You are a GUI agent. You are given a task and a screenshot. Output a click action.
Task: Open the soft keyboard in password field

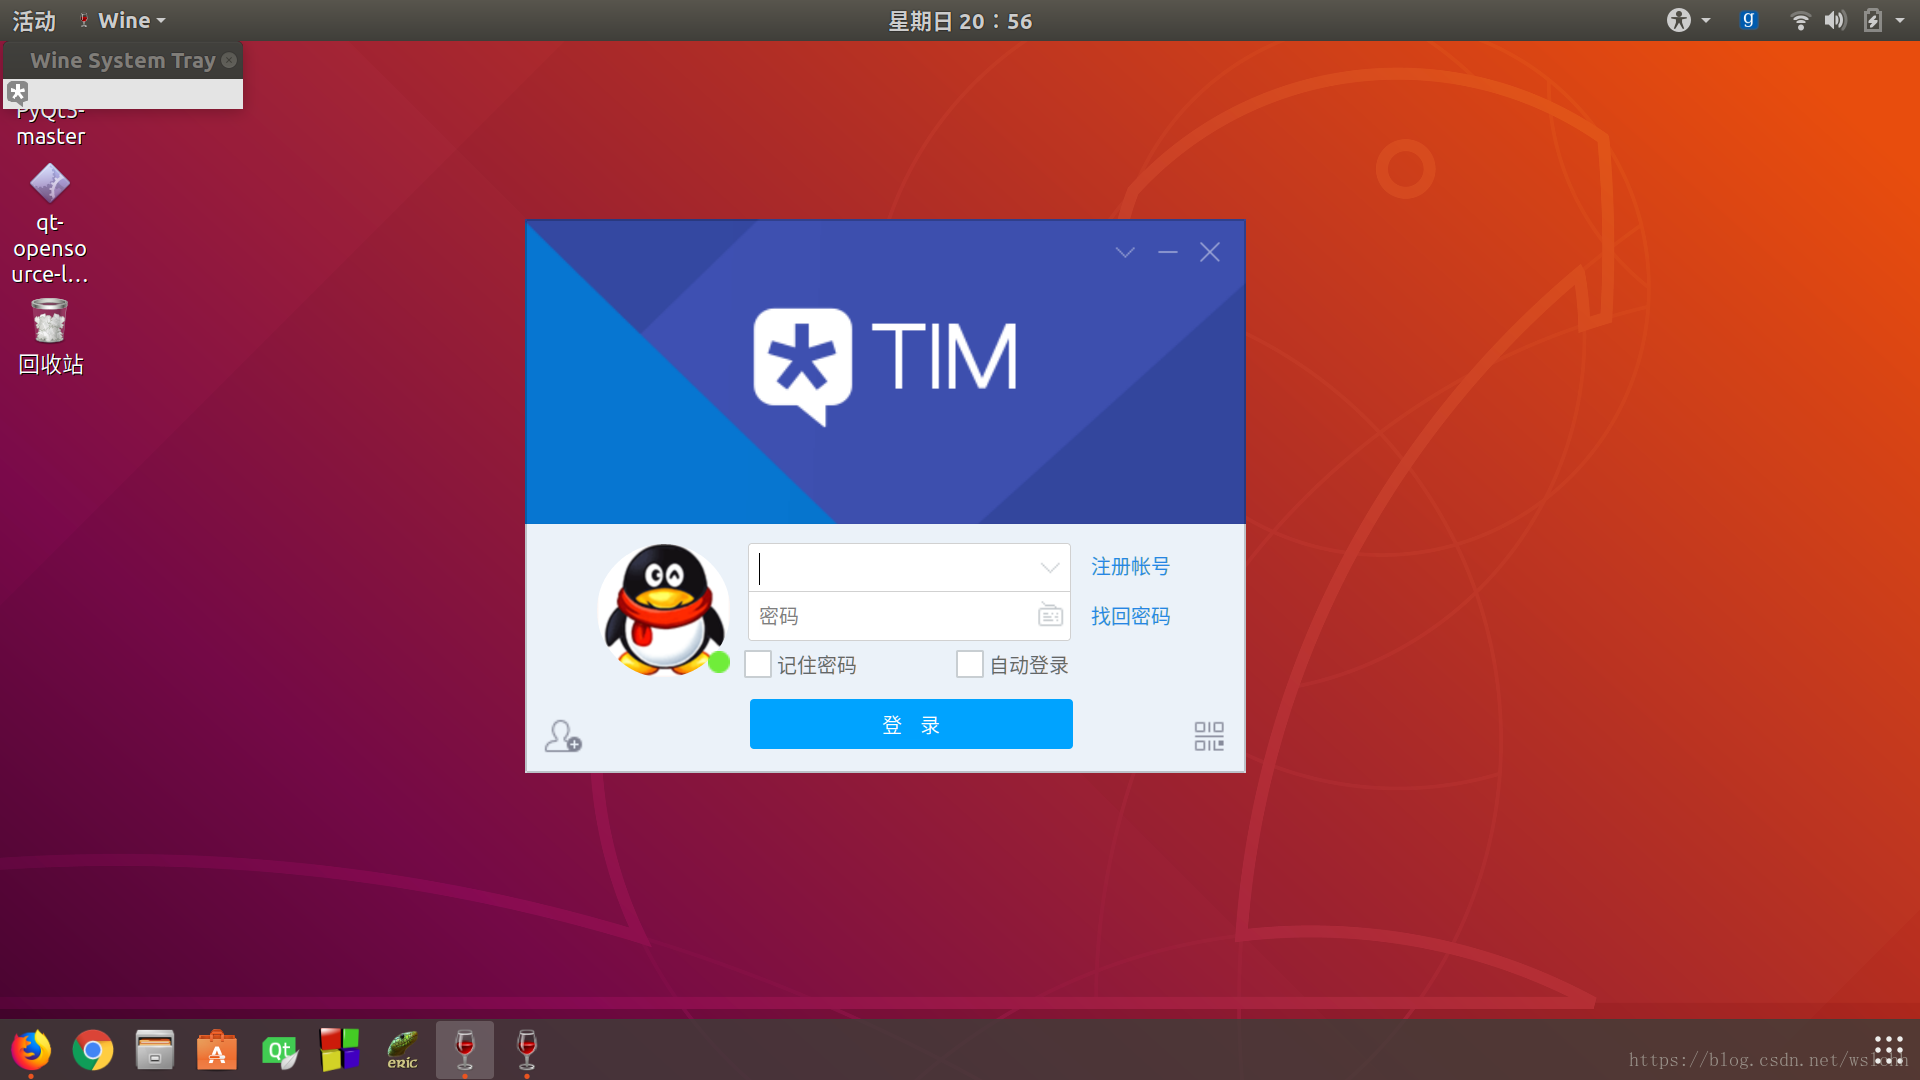pos(1050,615)
